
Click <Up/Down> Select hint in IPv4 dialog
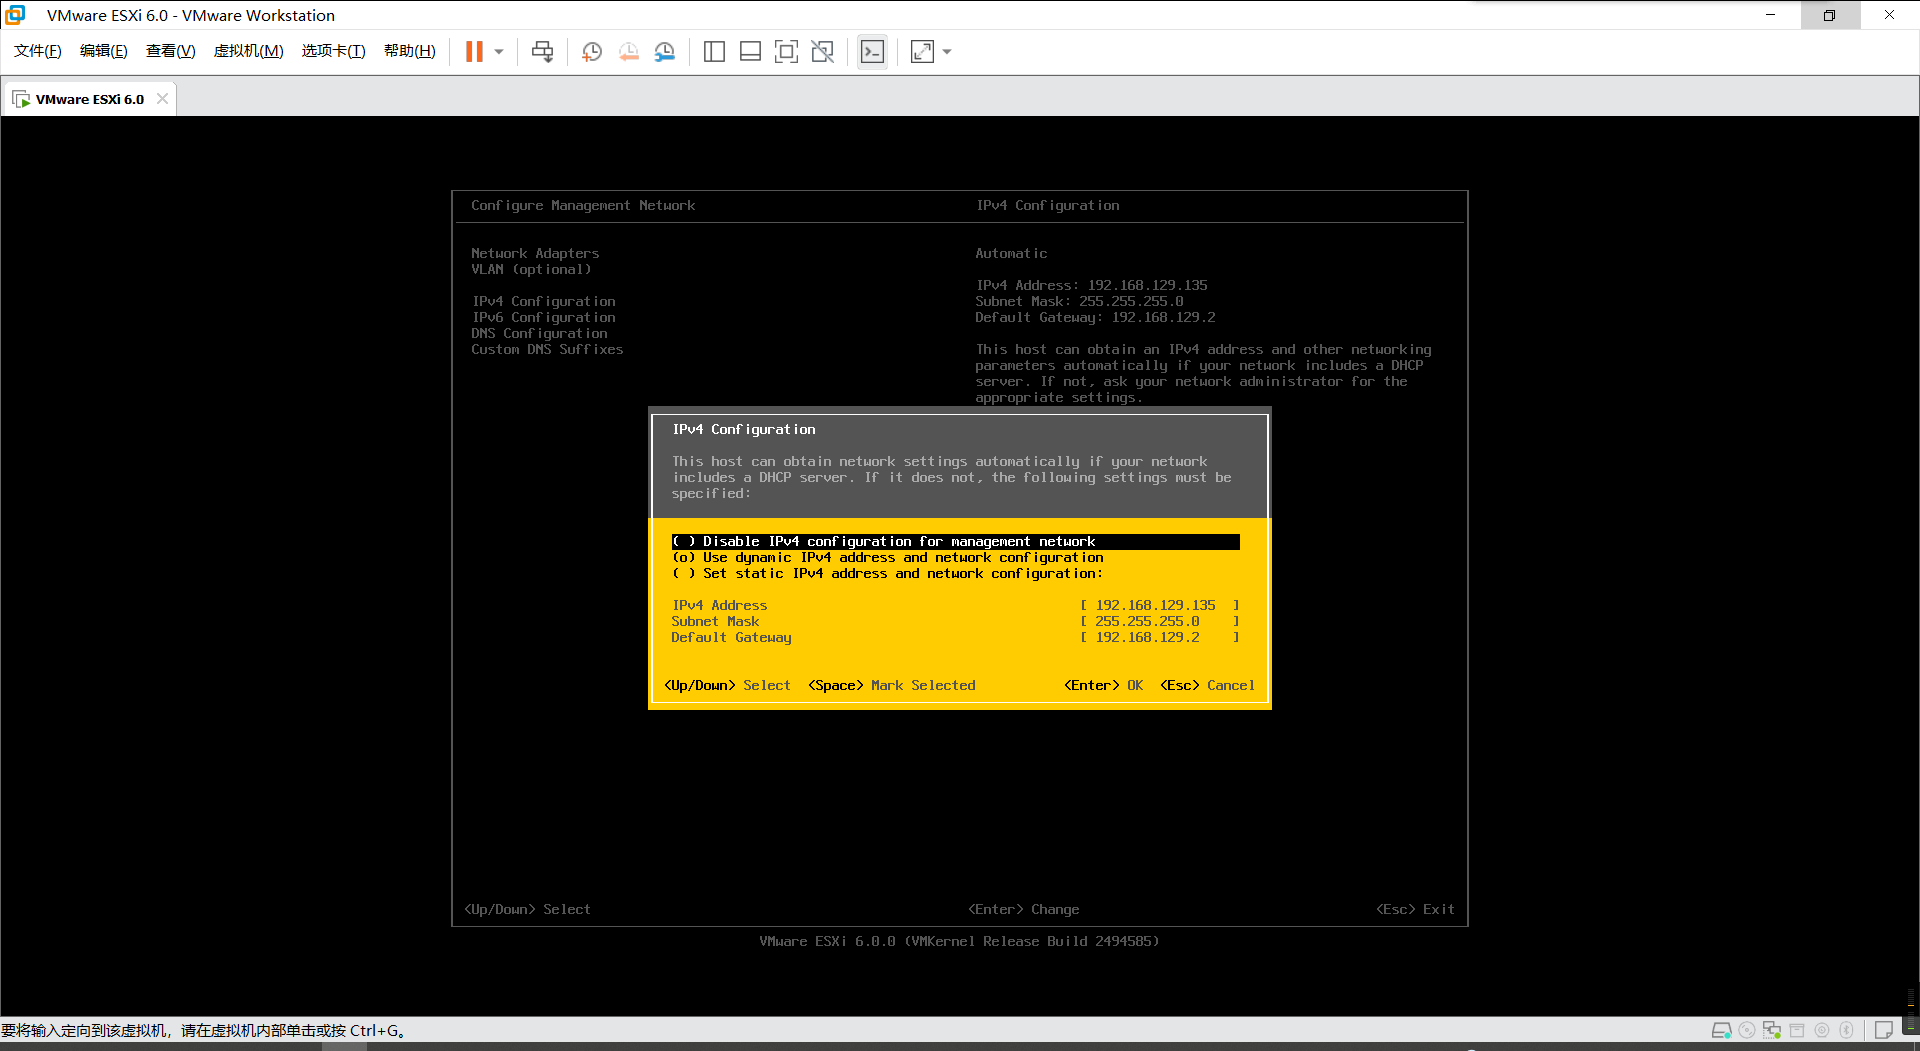coord(727,686)
